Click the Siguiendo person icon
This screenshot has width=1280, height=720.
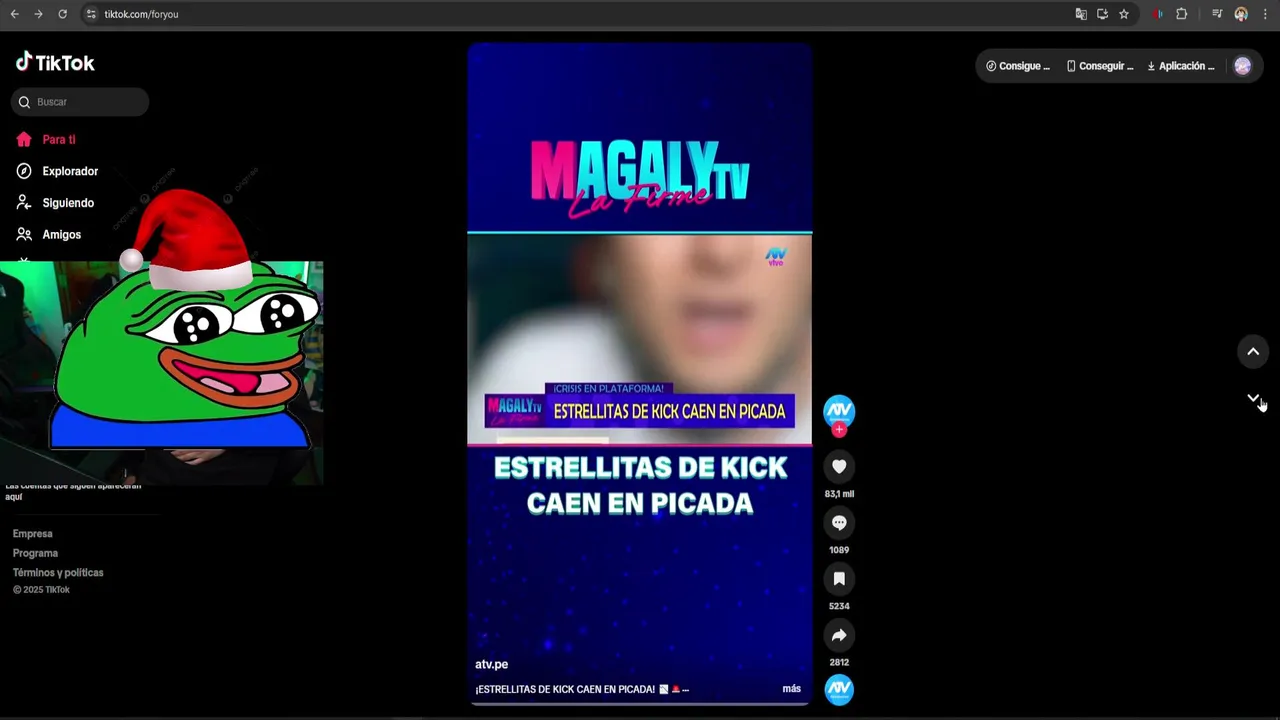tap(24, 203)
